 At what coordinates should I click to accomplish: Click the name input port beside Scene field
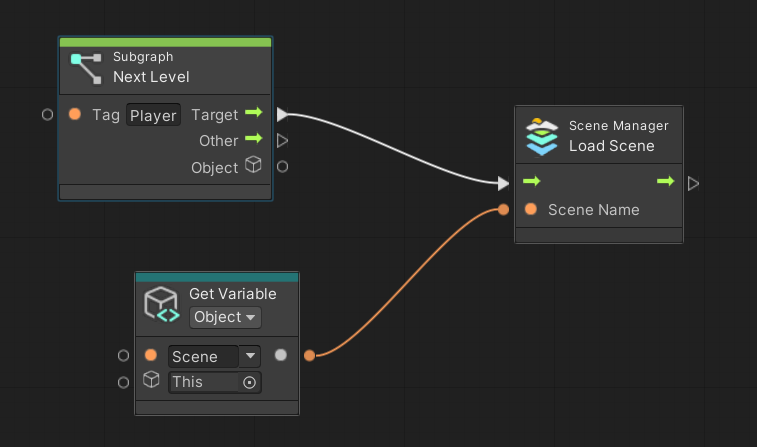point(124,356)
